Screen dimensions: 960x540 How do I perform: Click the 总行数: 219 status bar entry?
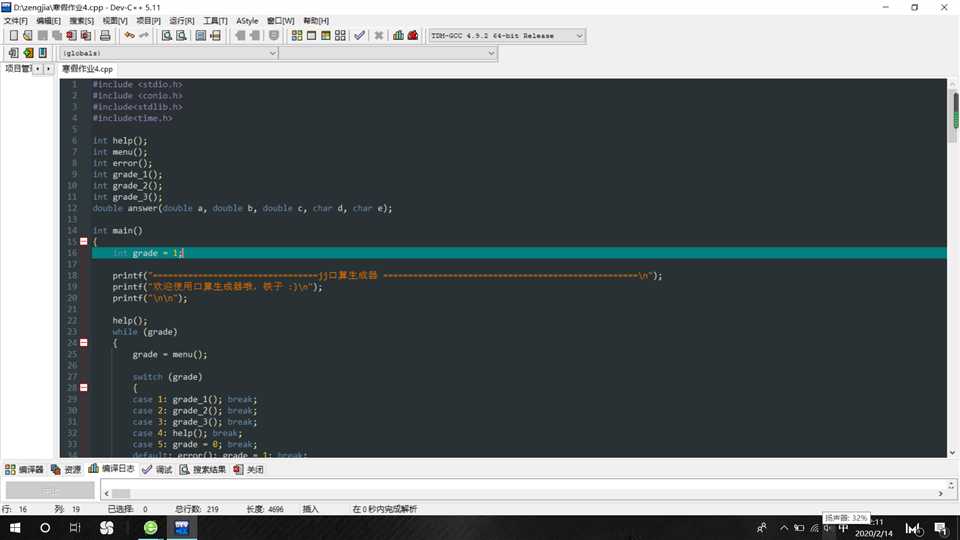point(197,509)
